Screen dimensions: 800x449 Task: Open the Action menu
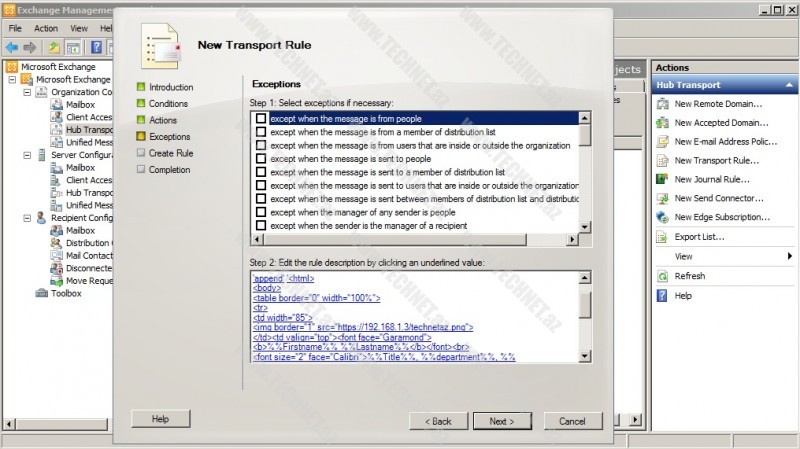pyautogui.click(x=46, y=29)
